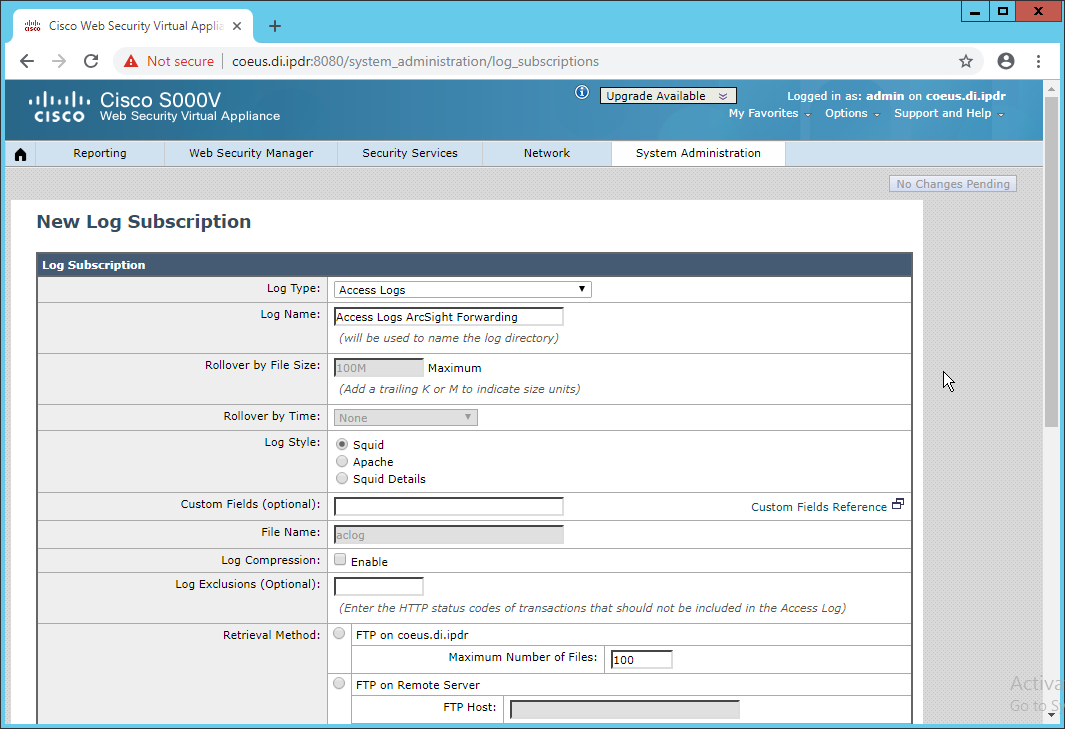
Task: Open Custom Fields Reference popup icon
Action: click(897, 505)
